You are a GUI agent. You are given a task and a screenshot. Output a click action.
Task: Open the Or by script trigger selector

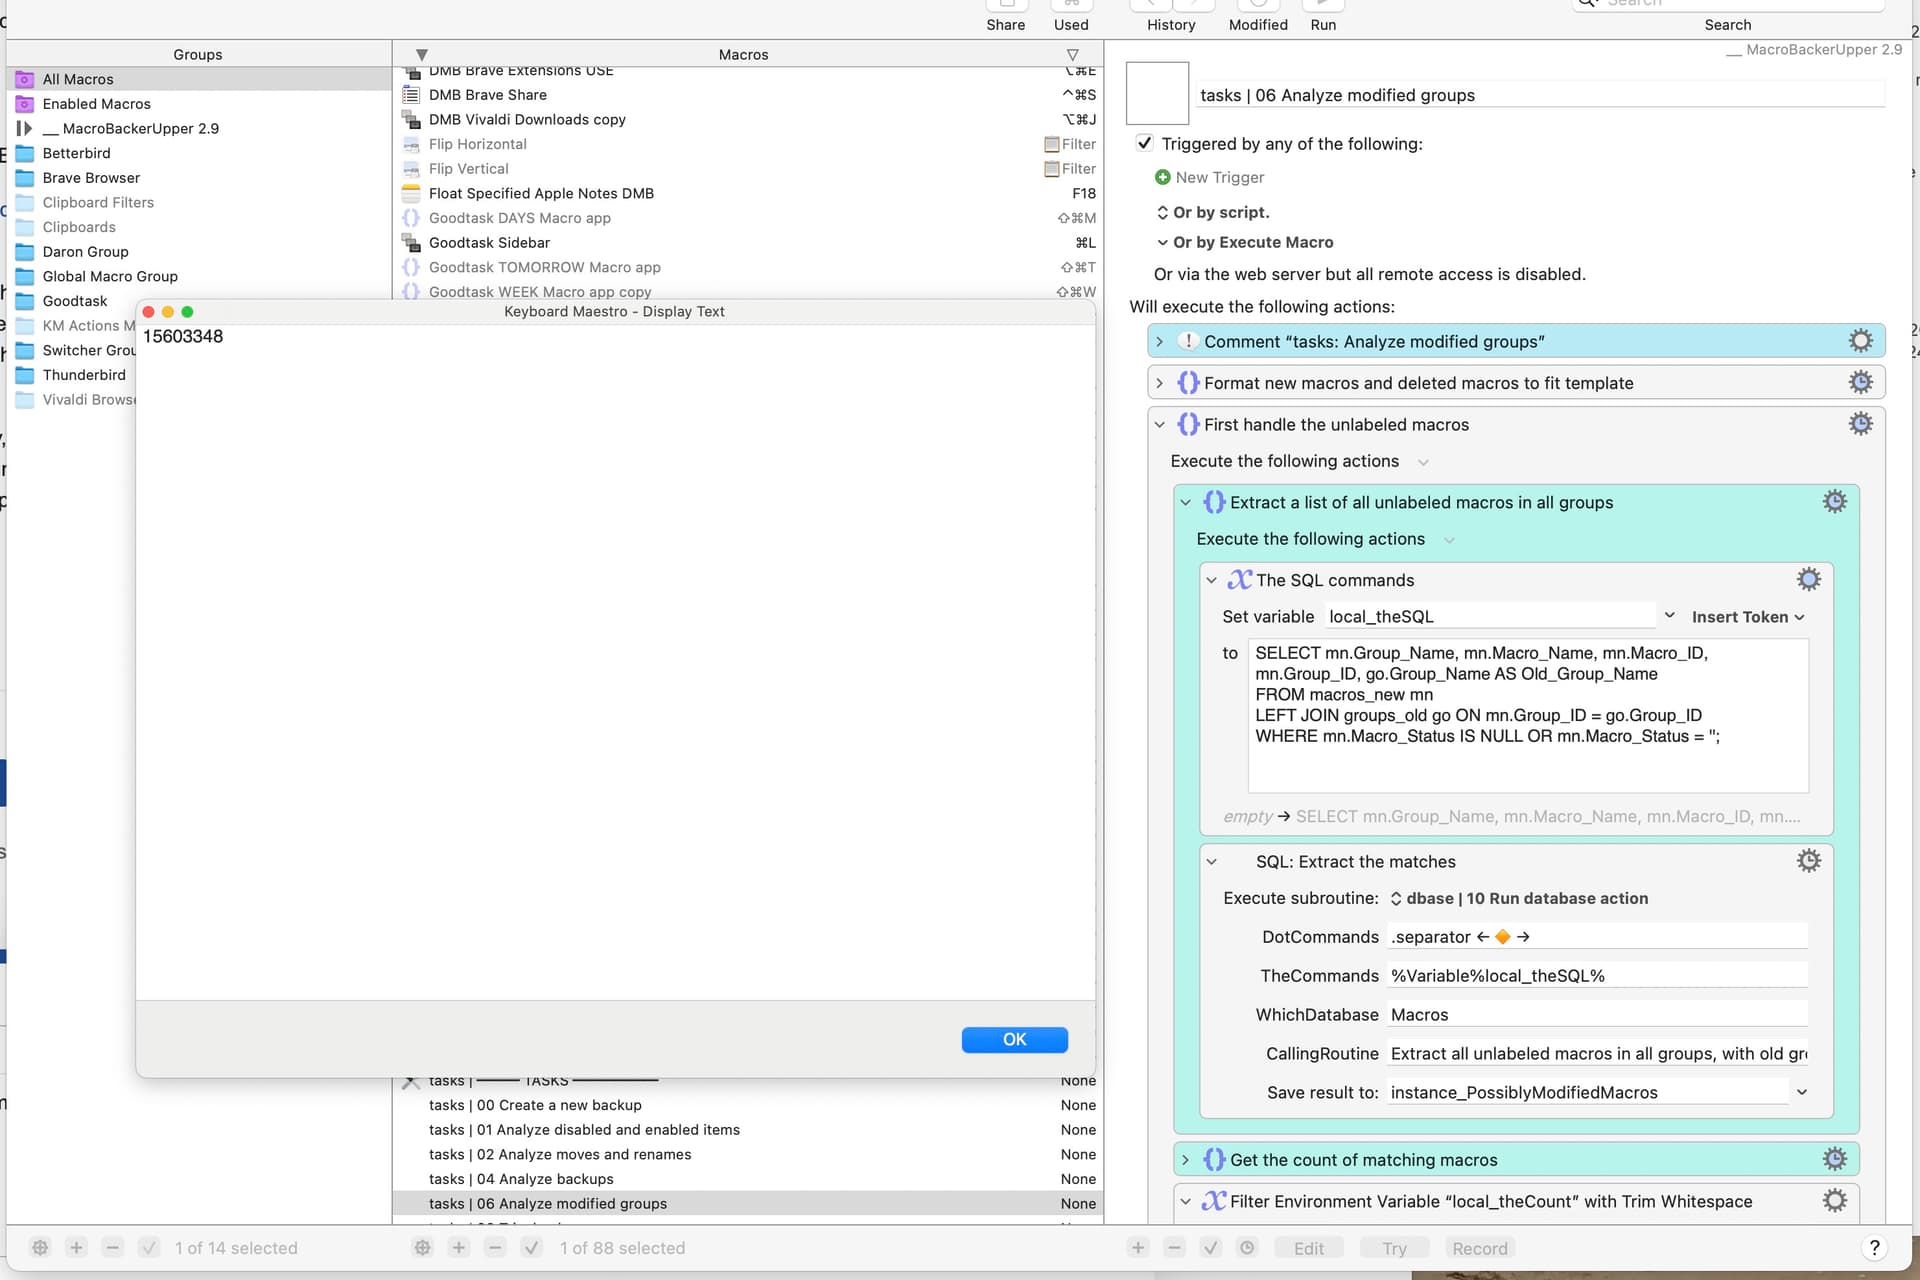pos(1212,212)
